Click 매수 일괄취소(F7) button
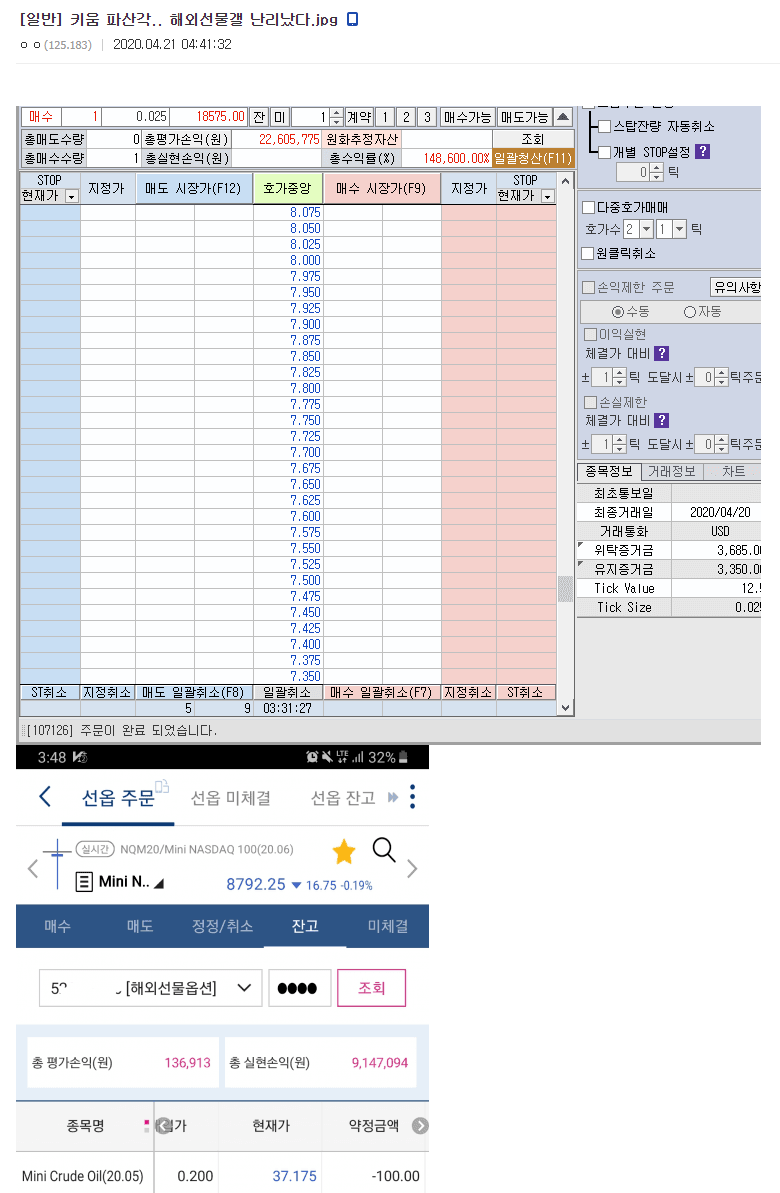 tap(380, 692)
